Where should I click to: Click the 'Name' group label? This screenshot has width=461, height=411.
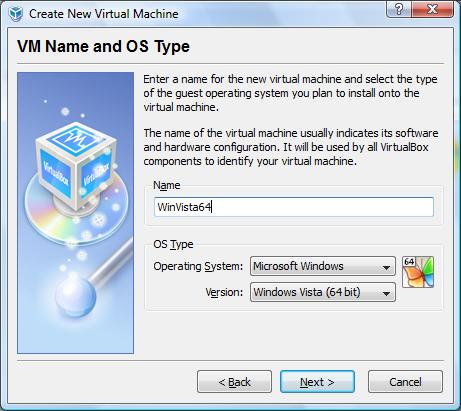click(x=167, y=185)
